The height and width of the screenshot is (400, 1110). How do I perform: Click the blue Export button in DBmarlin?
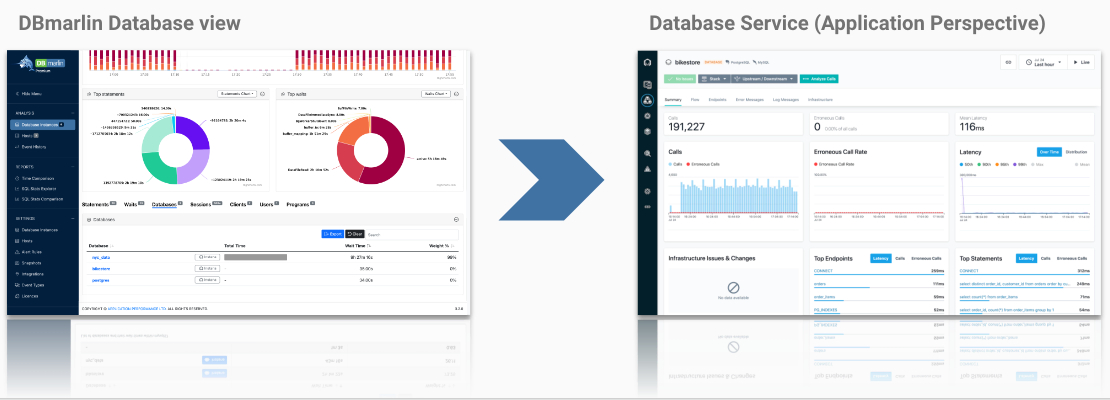332,234
